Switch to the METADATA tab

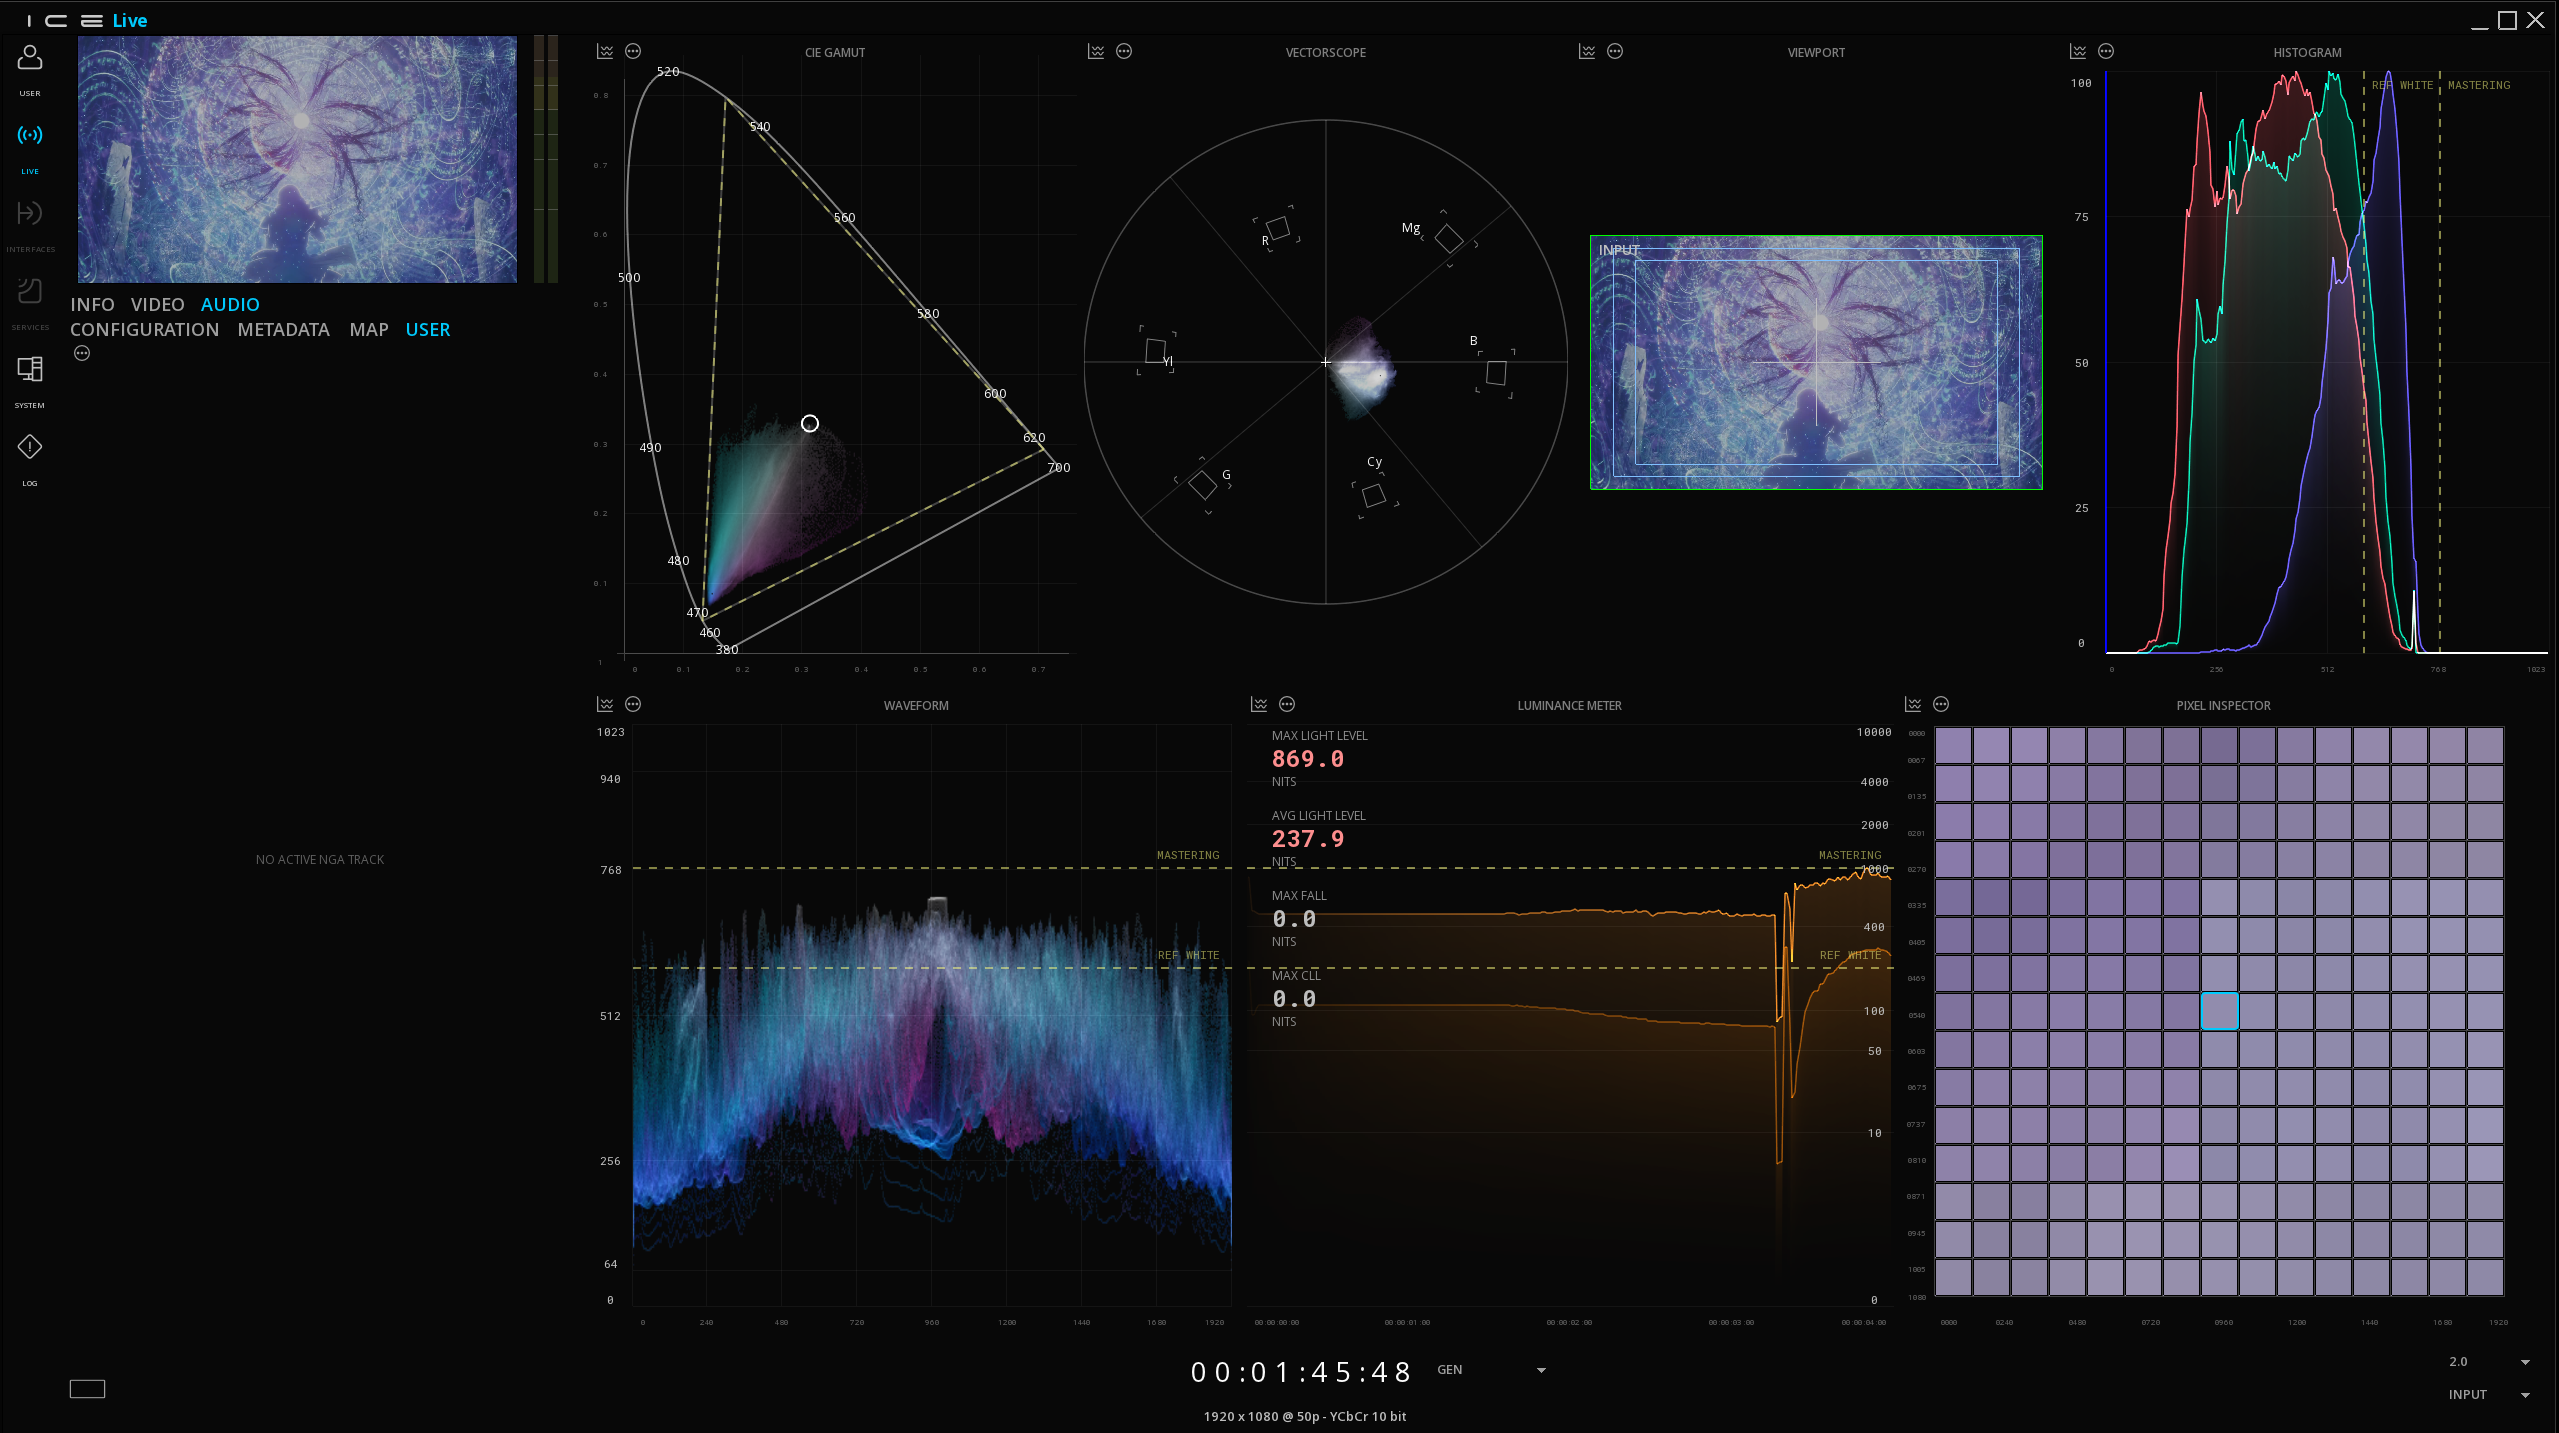[283, 329]
